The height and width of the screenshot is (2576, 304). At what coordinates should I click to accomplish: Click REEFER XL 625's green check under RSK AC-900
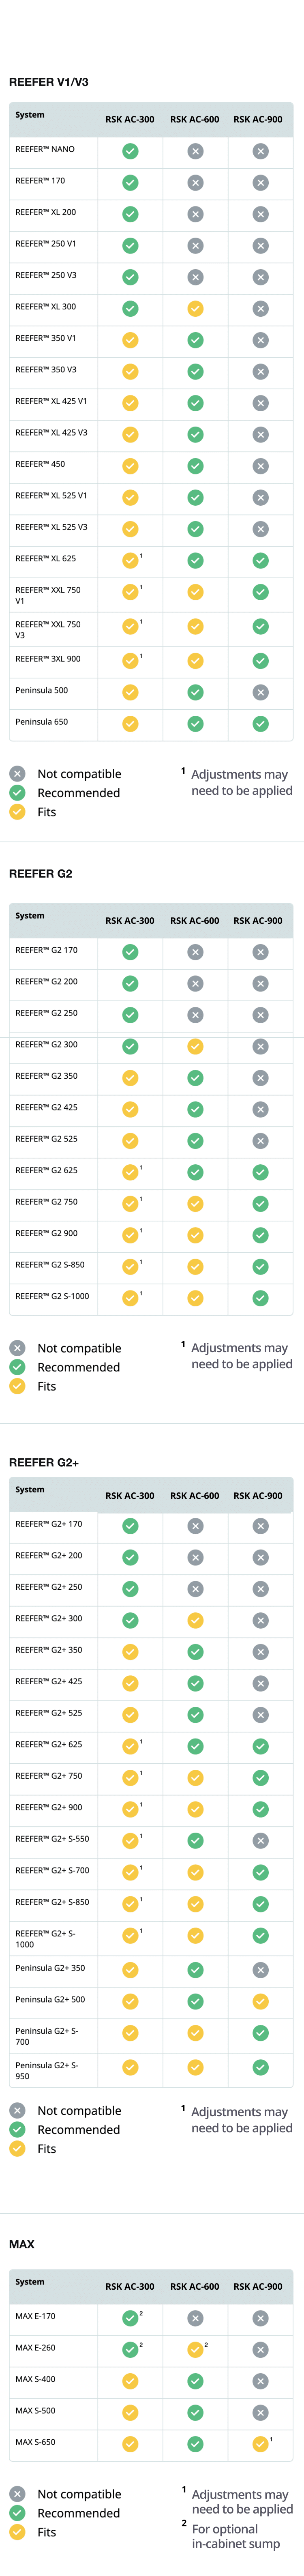click(x=260, y=561)
